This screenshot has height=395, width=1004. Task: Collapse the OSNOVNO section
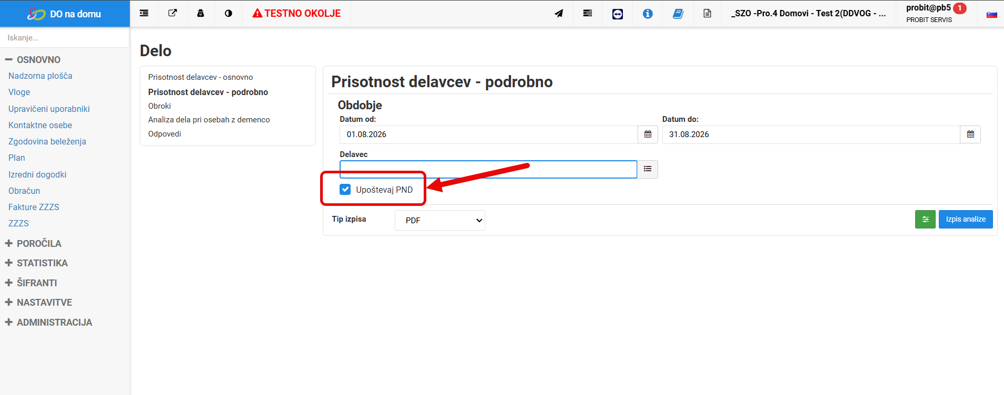click(33, 60)
